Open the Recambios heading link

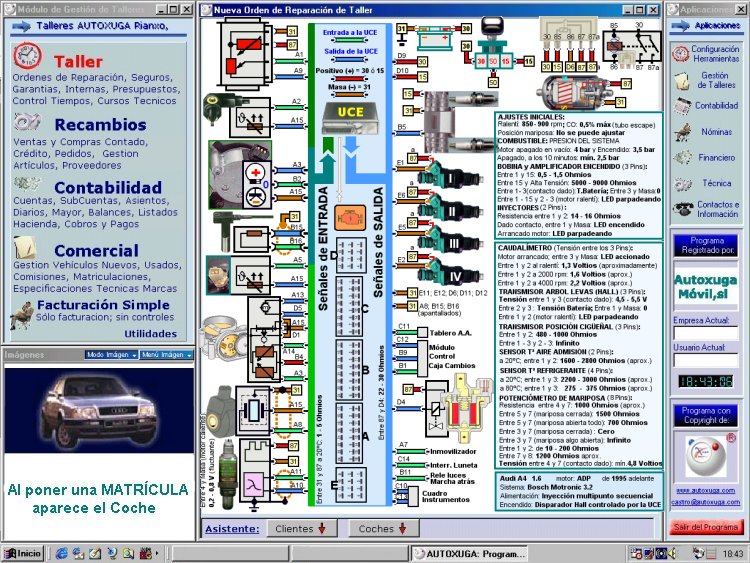100,124
